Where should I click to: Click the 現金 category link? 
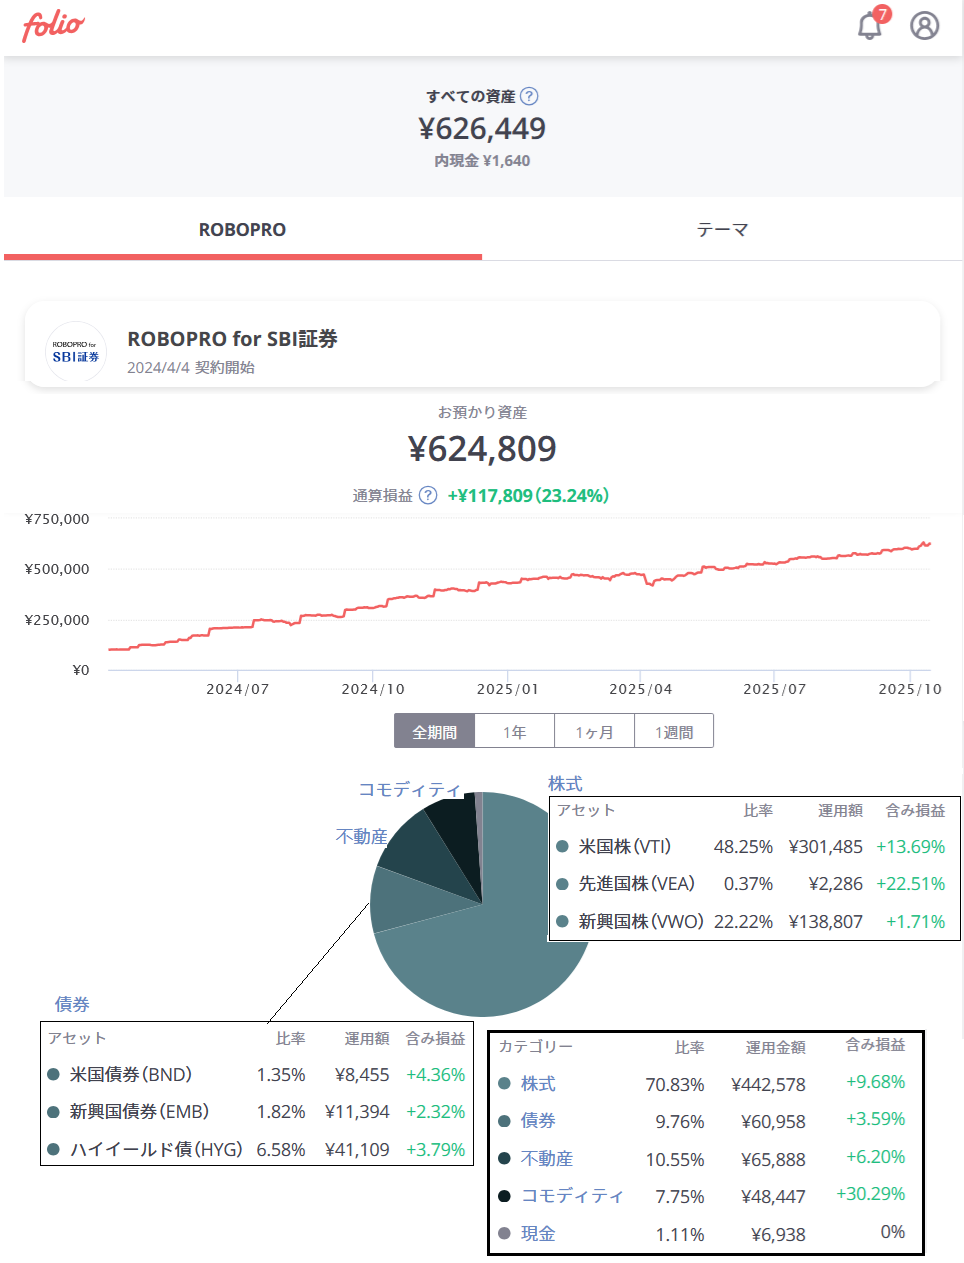(538, 1233)
